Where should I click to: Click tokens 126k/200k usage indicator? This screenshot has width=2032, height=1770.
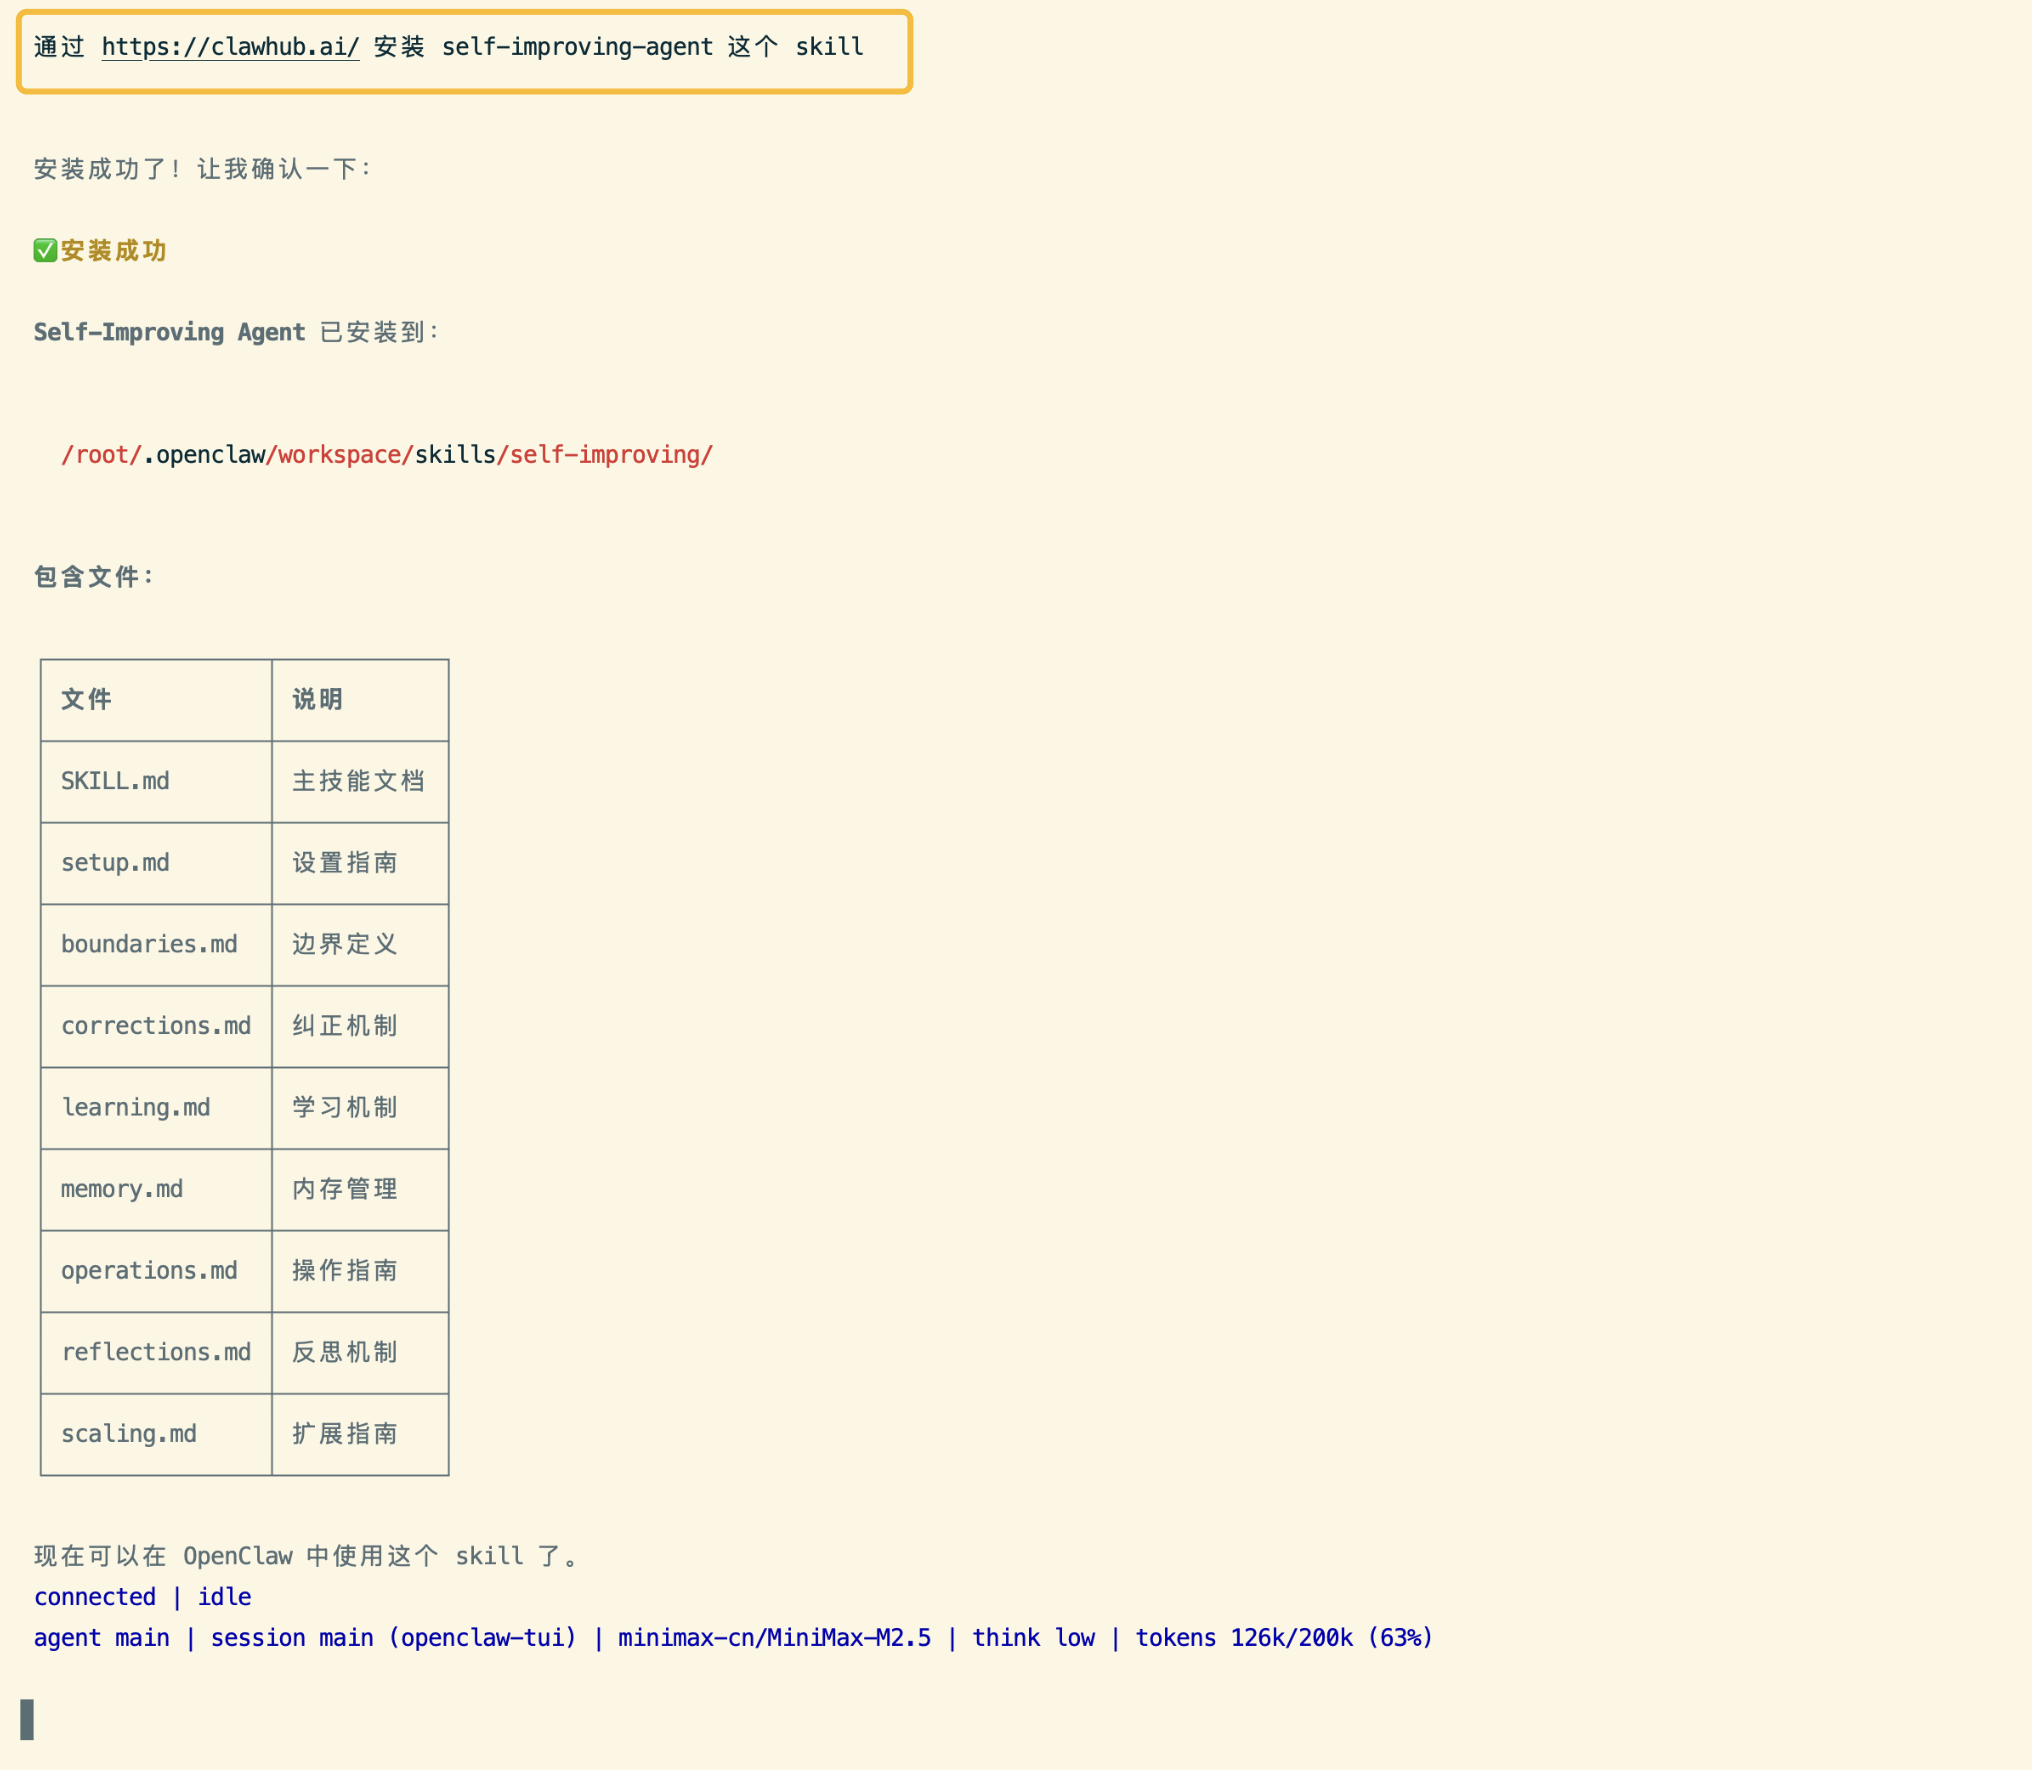pyautogui.click(x=1283, y=1638)
